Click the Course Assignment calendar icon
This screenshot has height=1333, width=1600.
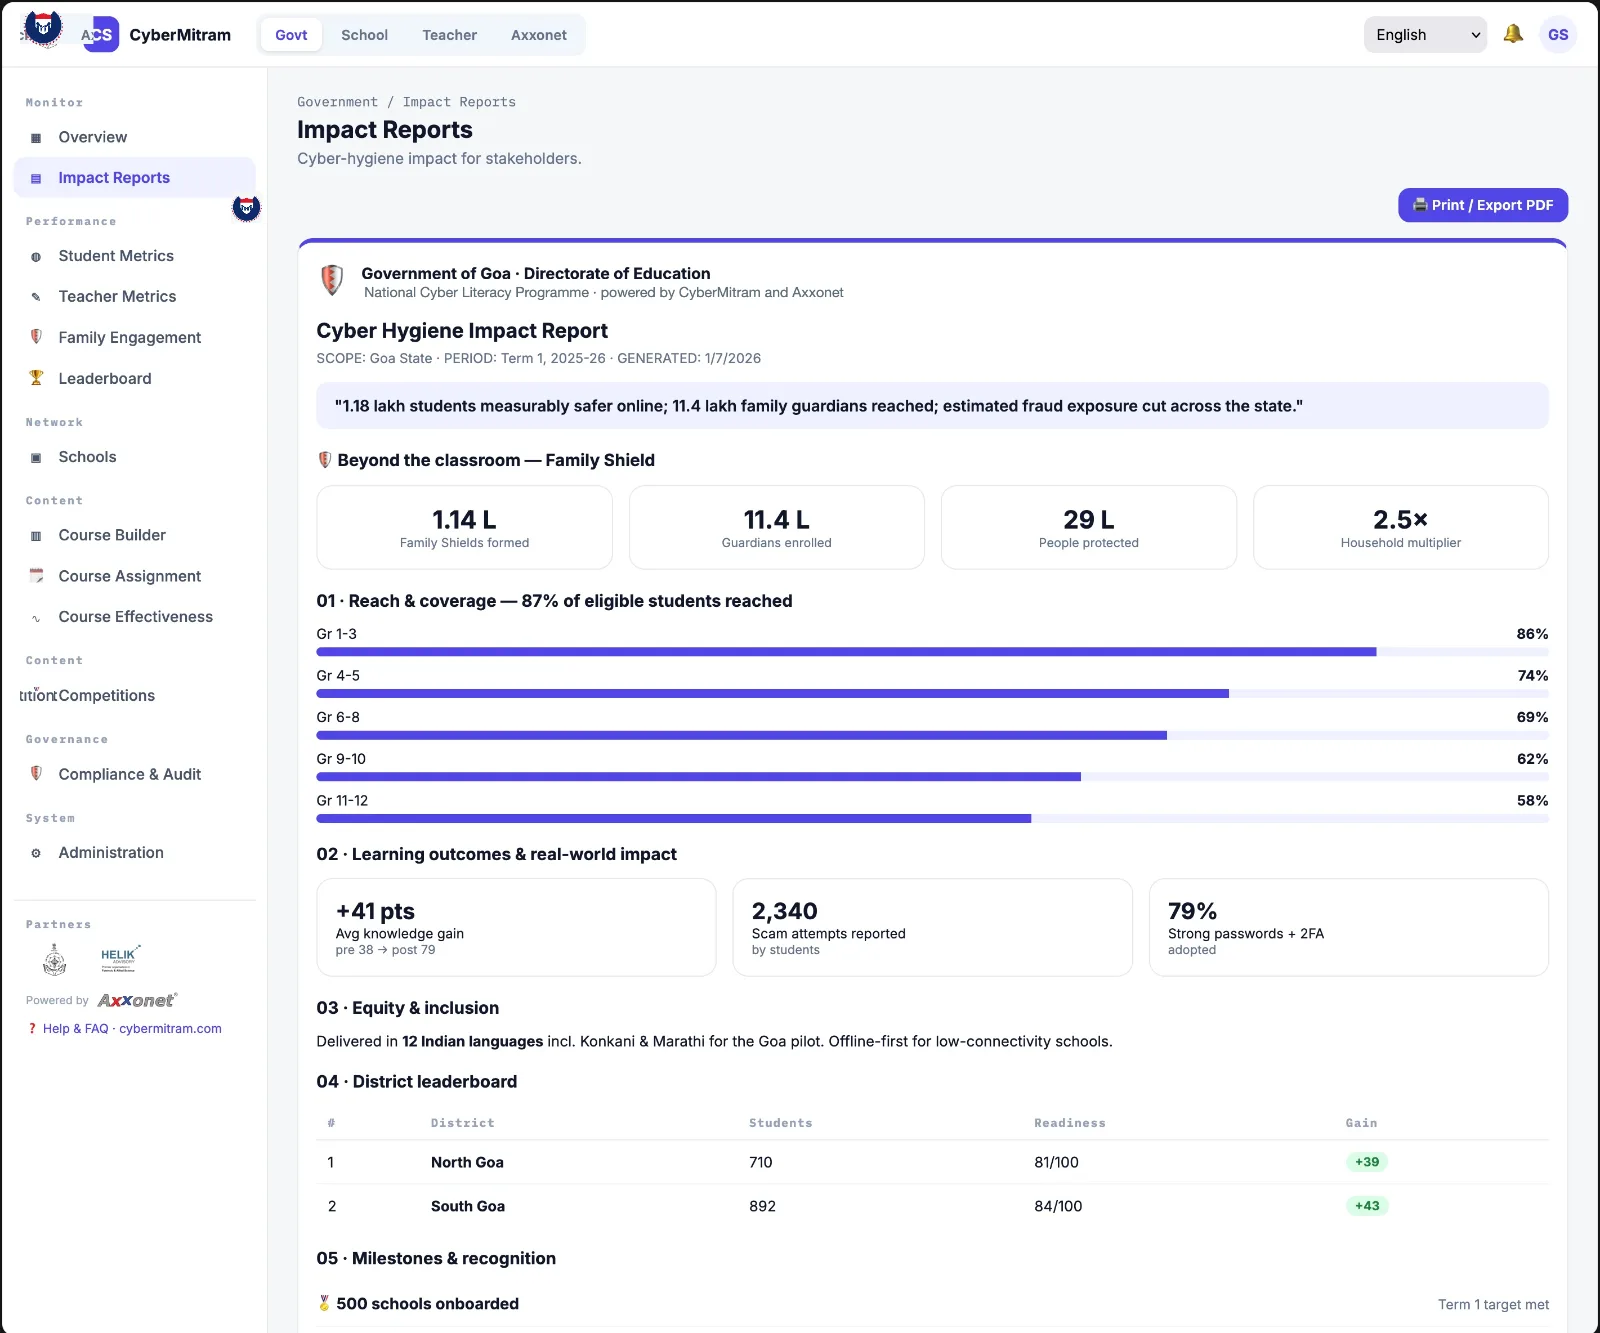[36, 576]
